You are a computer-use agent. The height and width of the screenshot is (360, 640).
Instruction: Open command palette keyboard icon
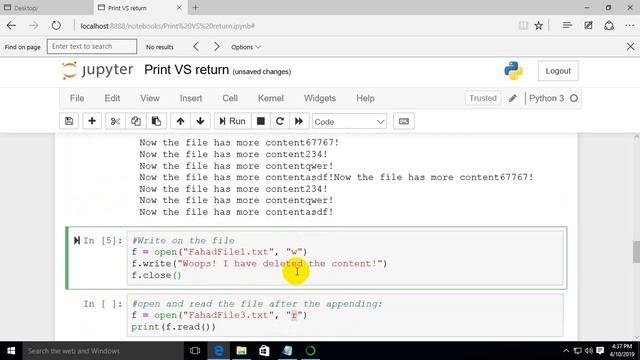tap(404, 121)
